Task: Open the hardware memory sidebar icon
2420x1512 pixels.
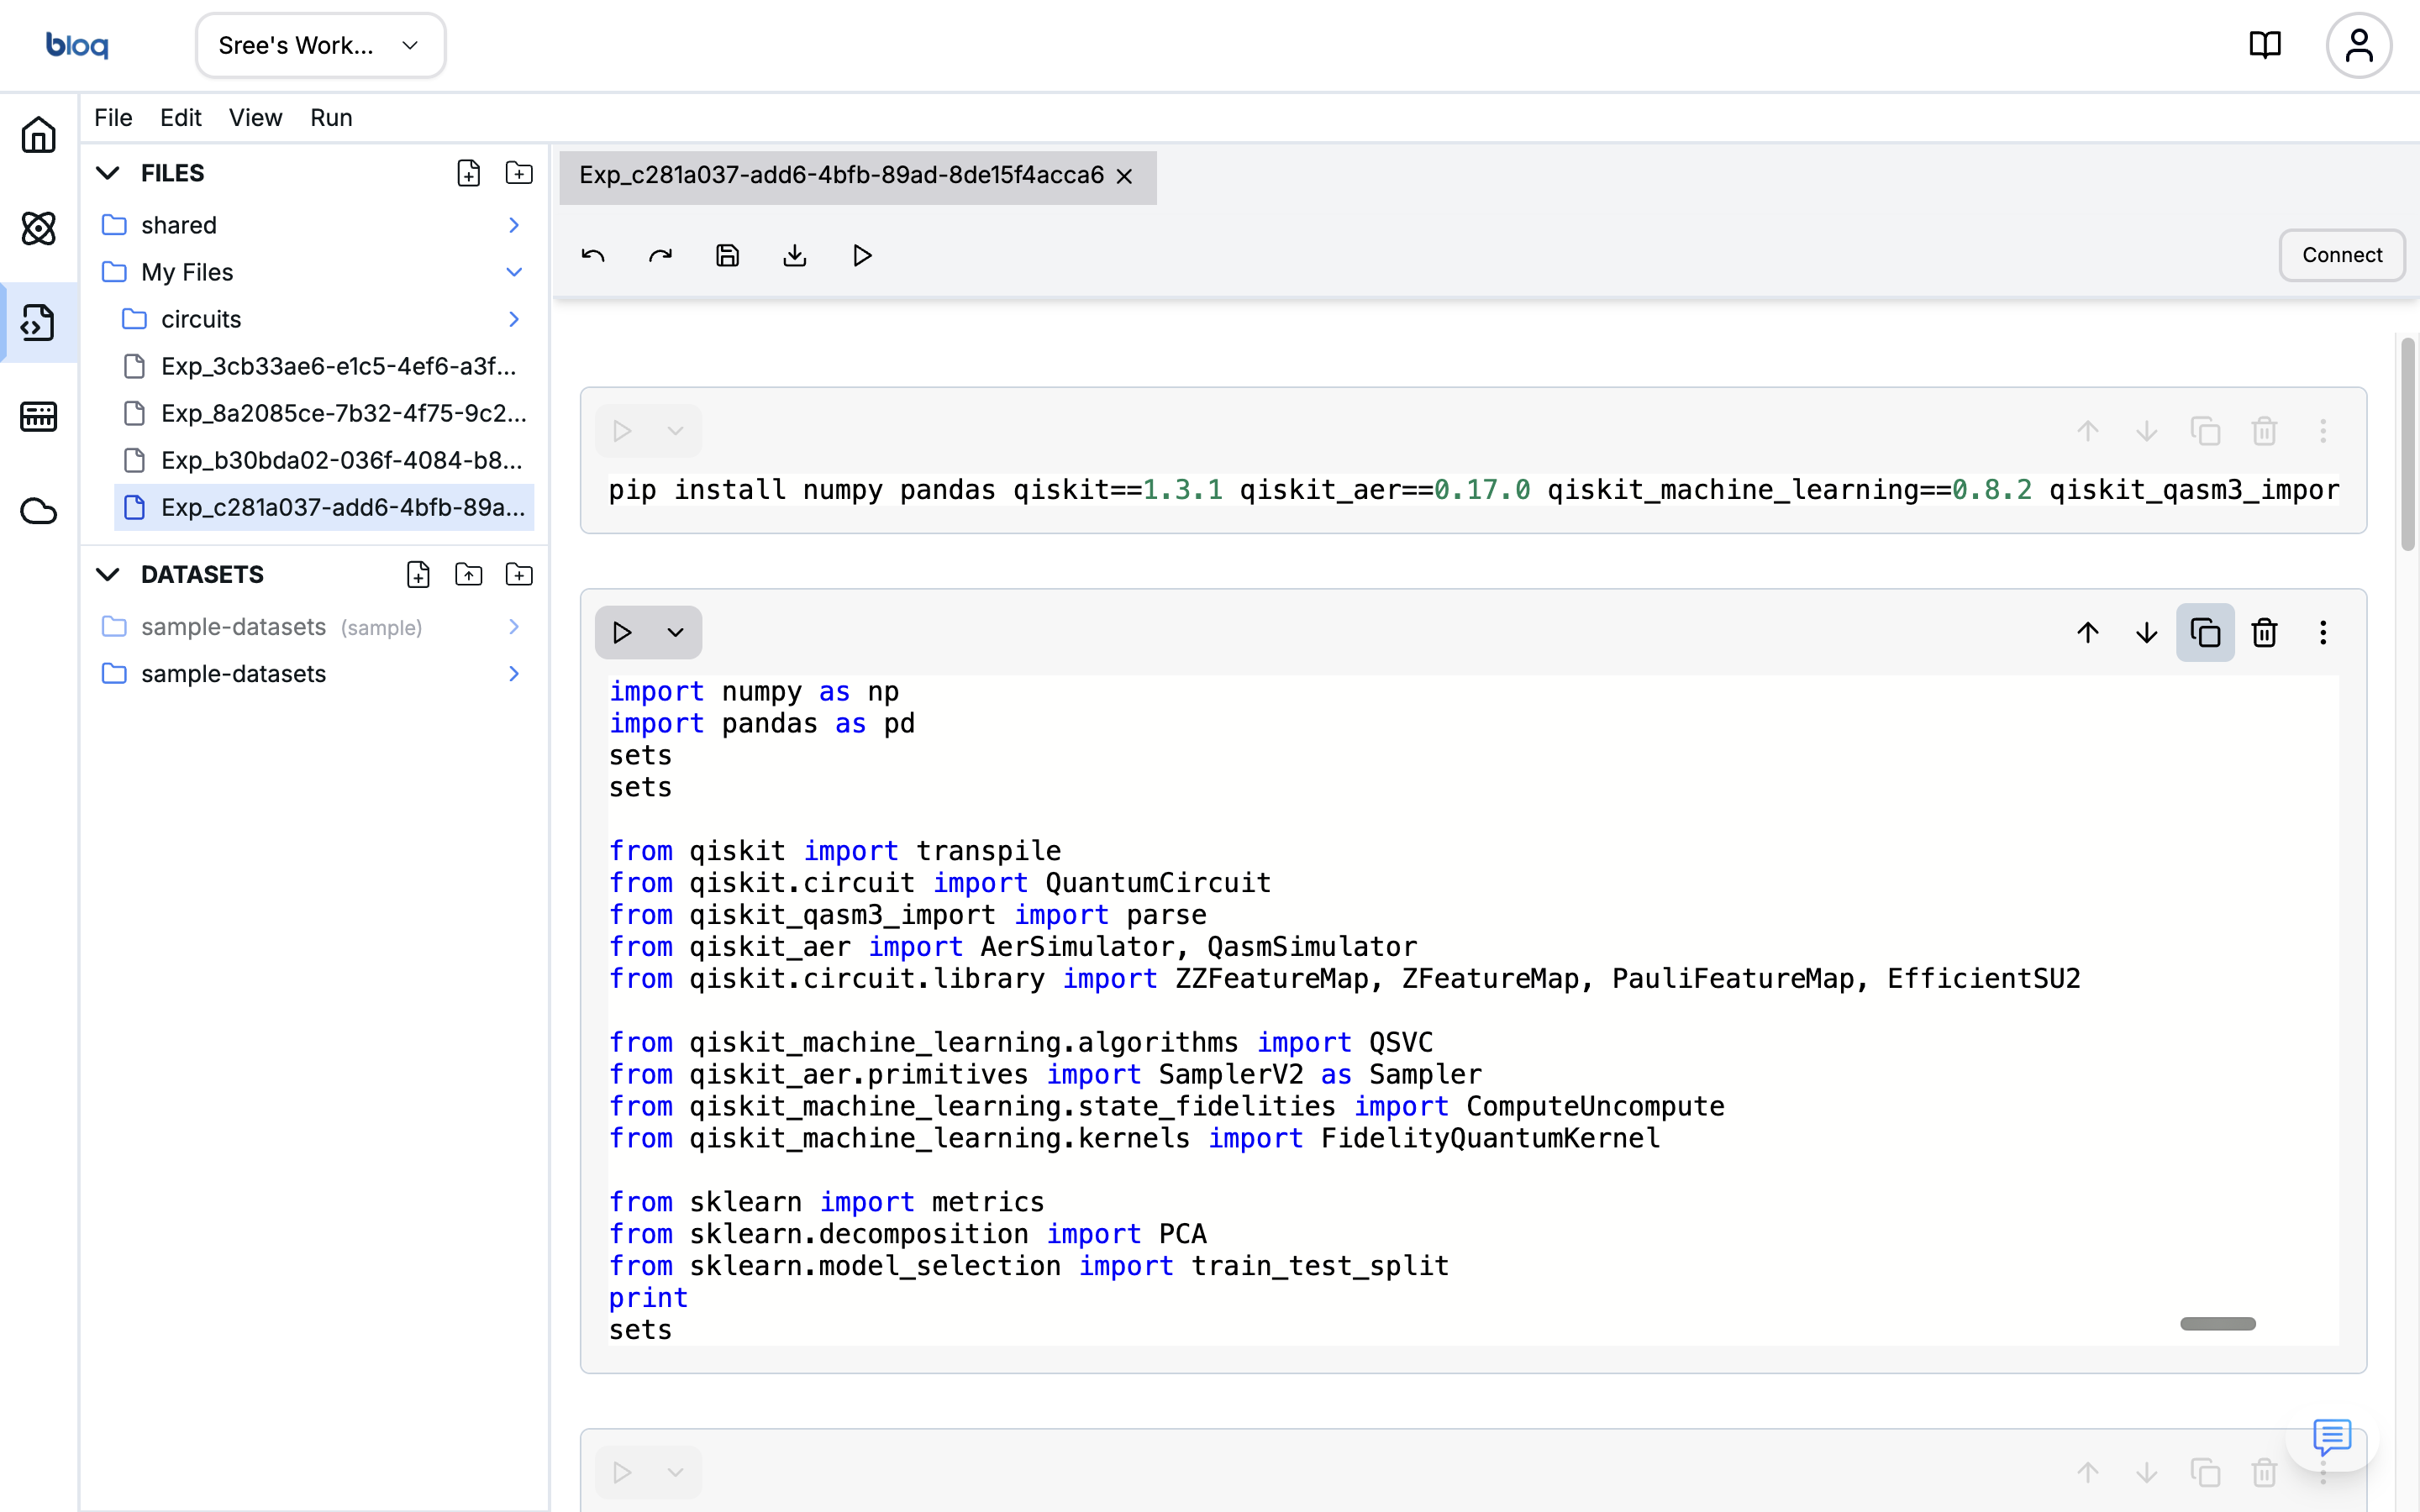Action: (38, 416)
